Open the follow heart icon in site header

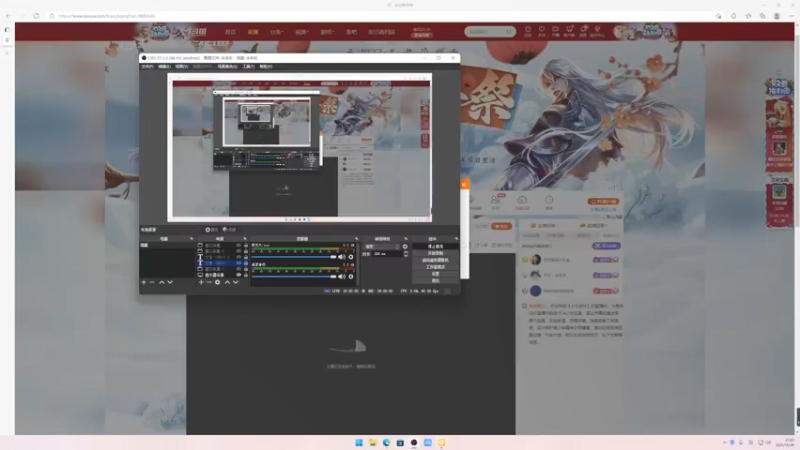[x=542, y=31]
